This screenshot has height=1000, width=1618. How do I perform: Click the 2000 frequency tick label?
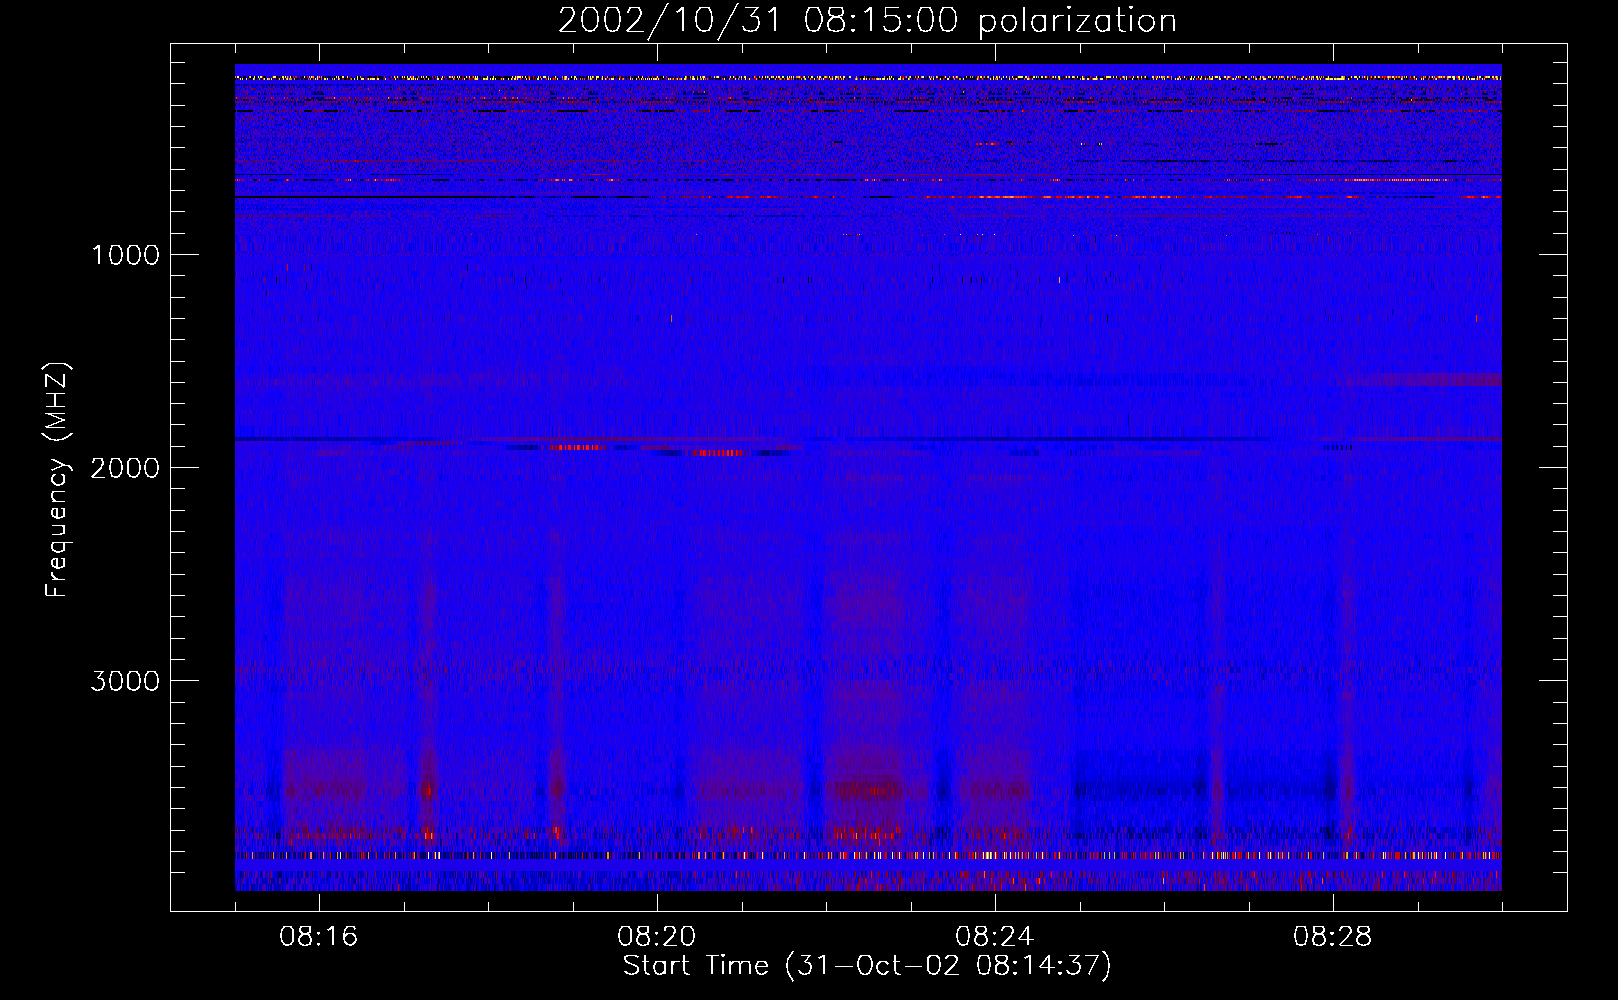click(x=125, y=468)
